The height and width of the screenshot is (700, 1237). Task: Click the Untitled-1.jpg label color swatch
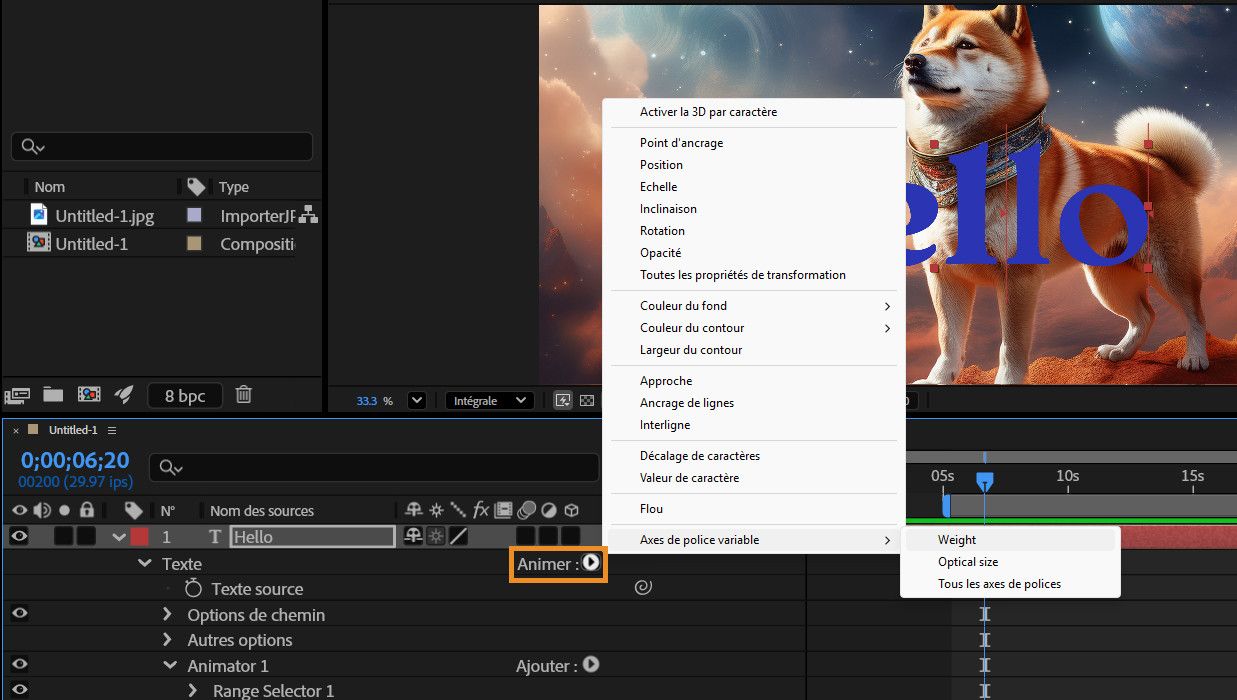pos(194,214)
